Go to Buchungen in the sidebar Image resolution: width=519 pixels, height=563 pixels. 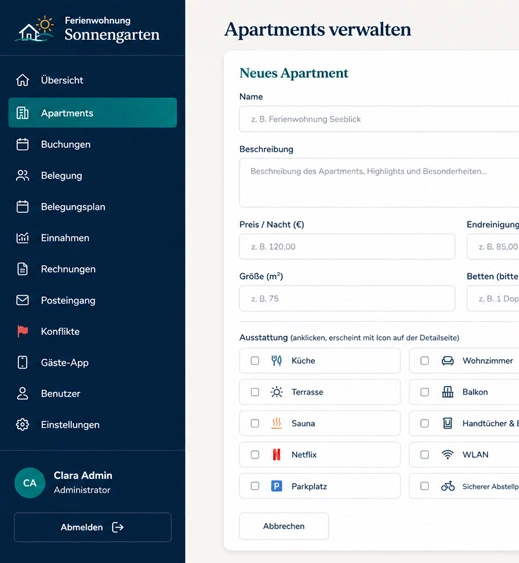pos(93,144)
